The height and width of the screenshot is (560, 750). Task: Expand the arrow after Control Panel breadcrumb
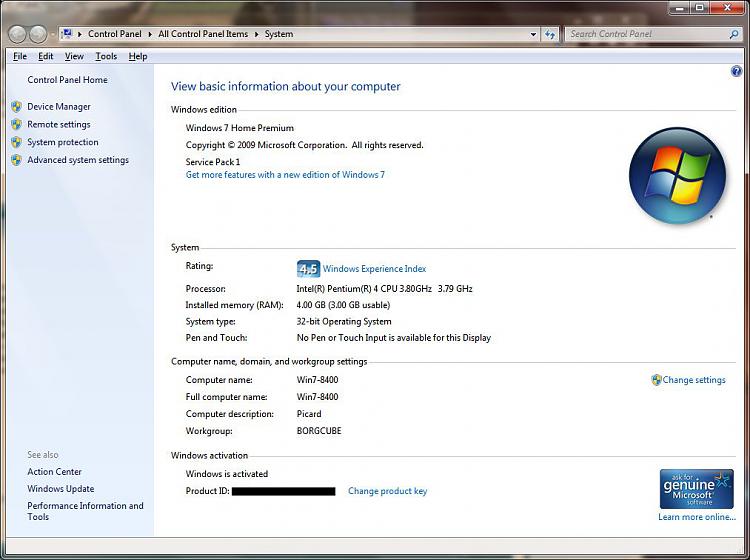click(150, 34)
